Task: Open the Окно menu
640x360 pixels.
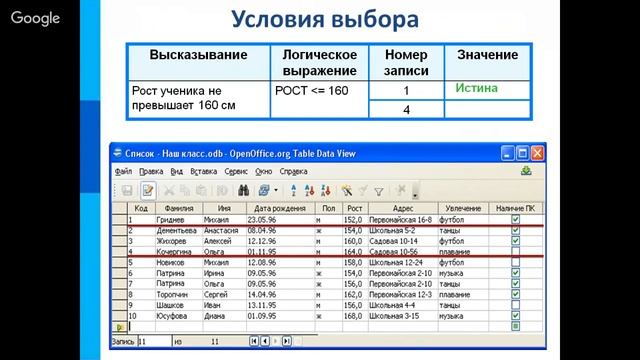Action: pos(264,171)
